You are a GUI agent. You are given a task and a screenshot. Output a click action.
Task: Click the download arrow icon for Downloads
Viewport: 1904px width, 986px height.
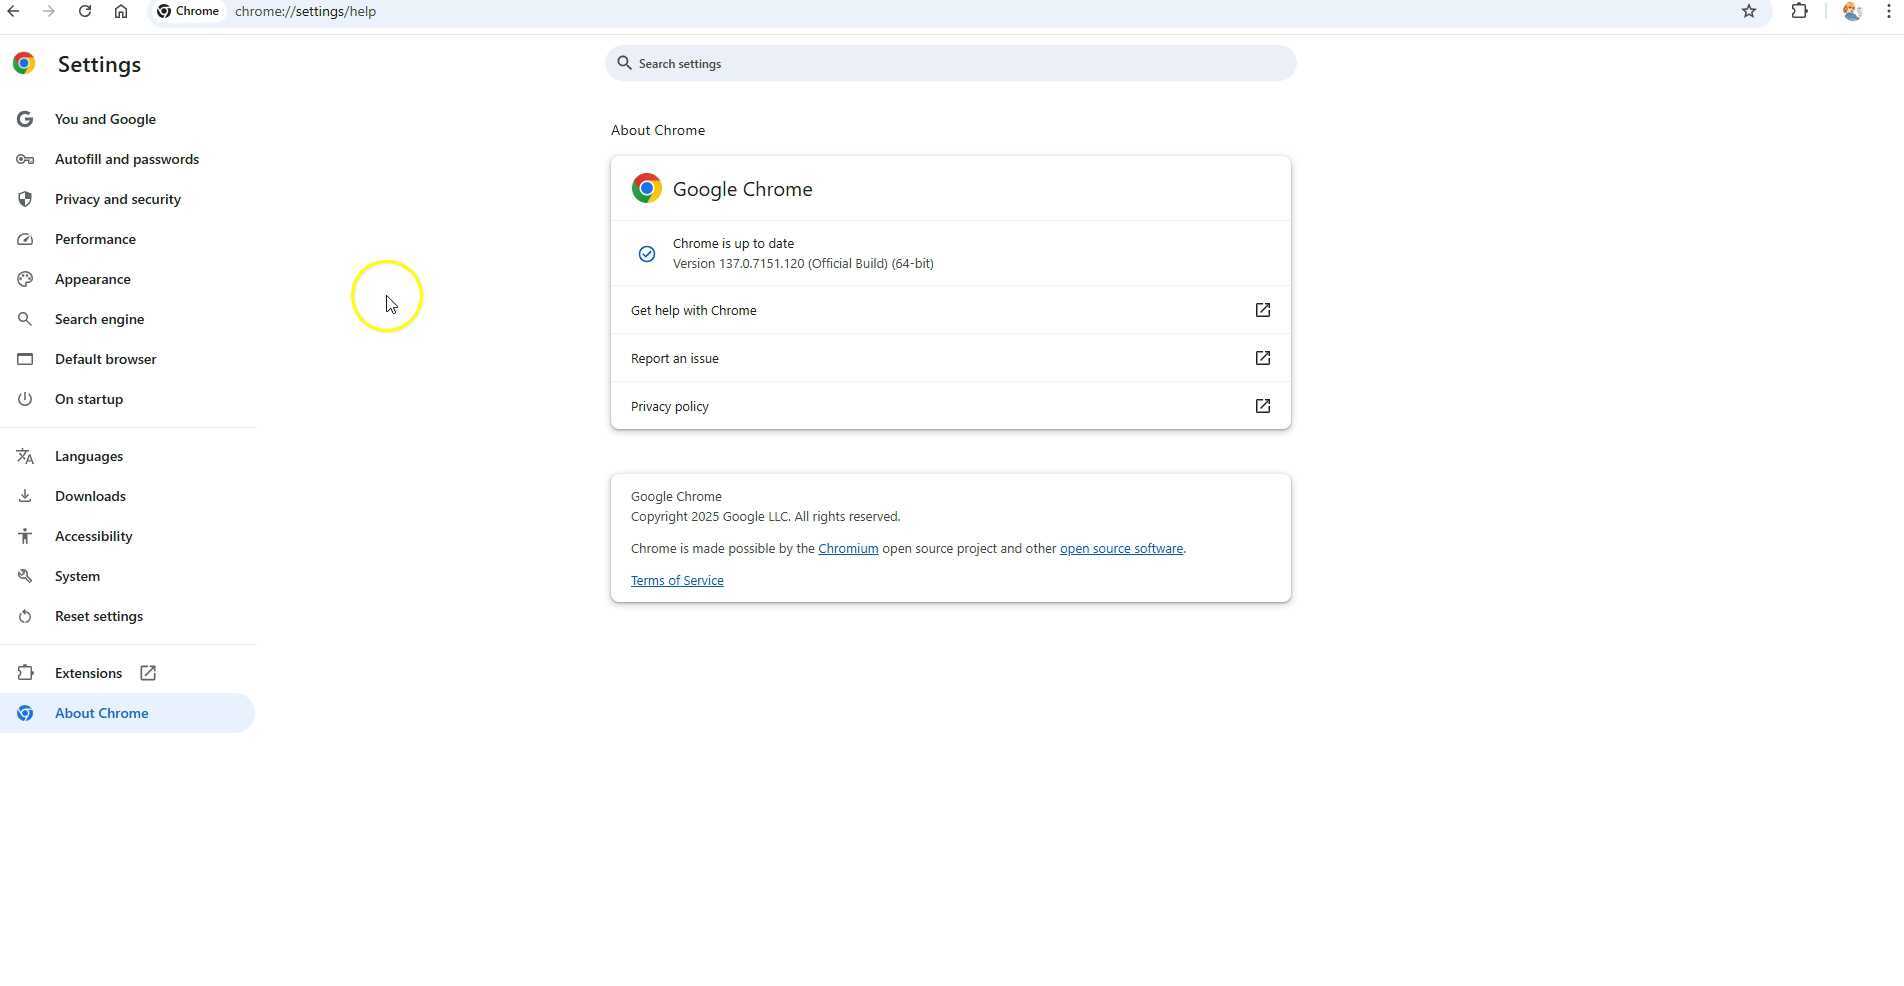click(25, 496)
